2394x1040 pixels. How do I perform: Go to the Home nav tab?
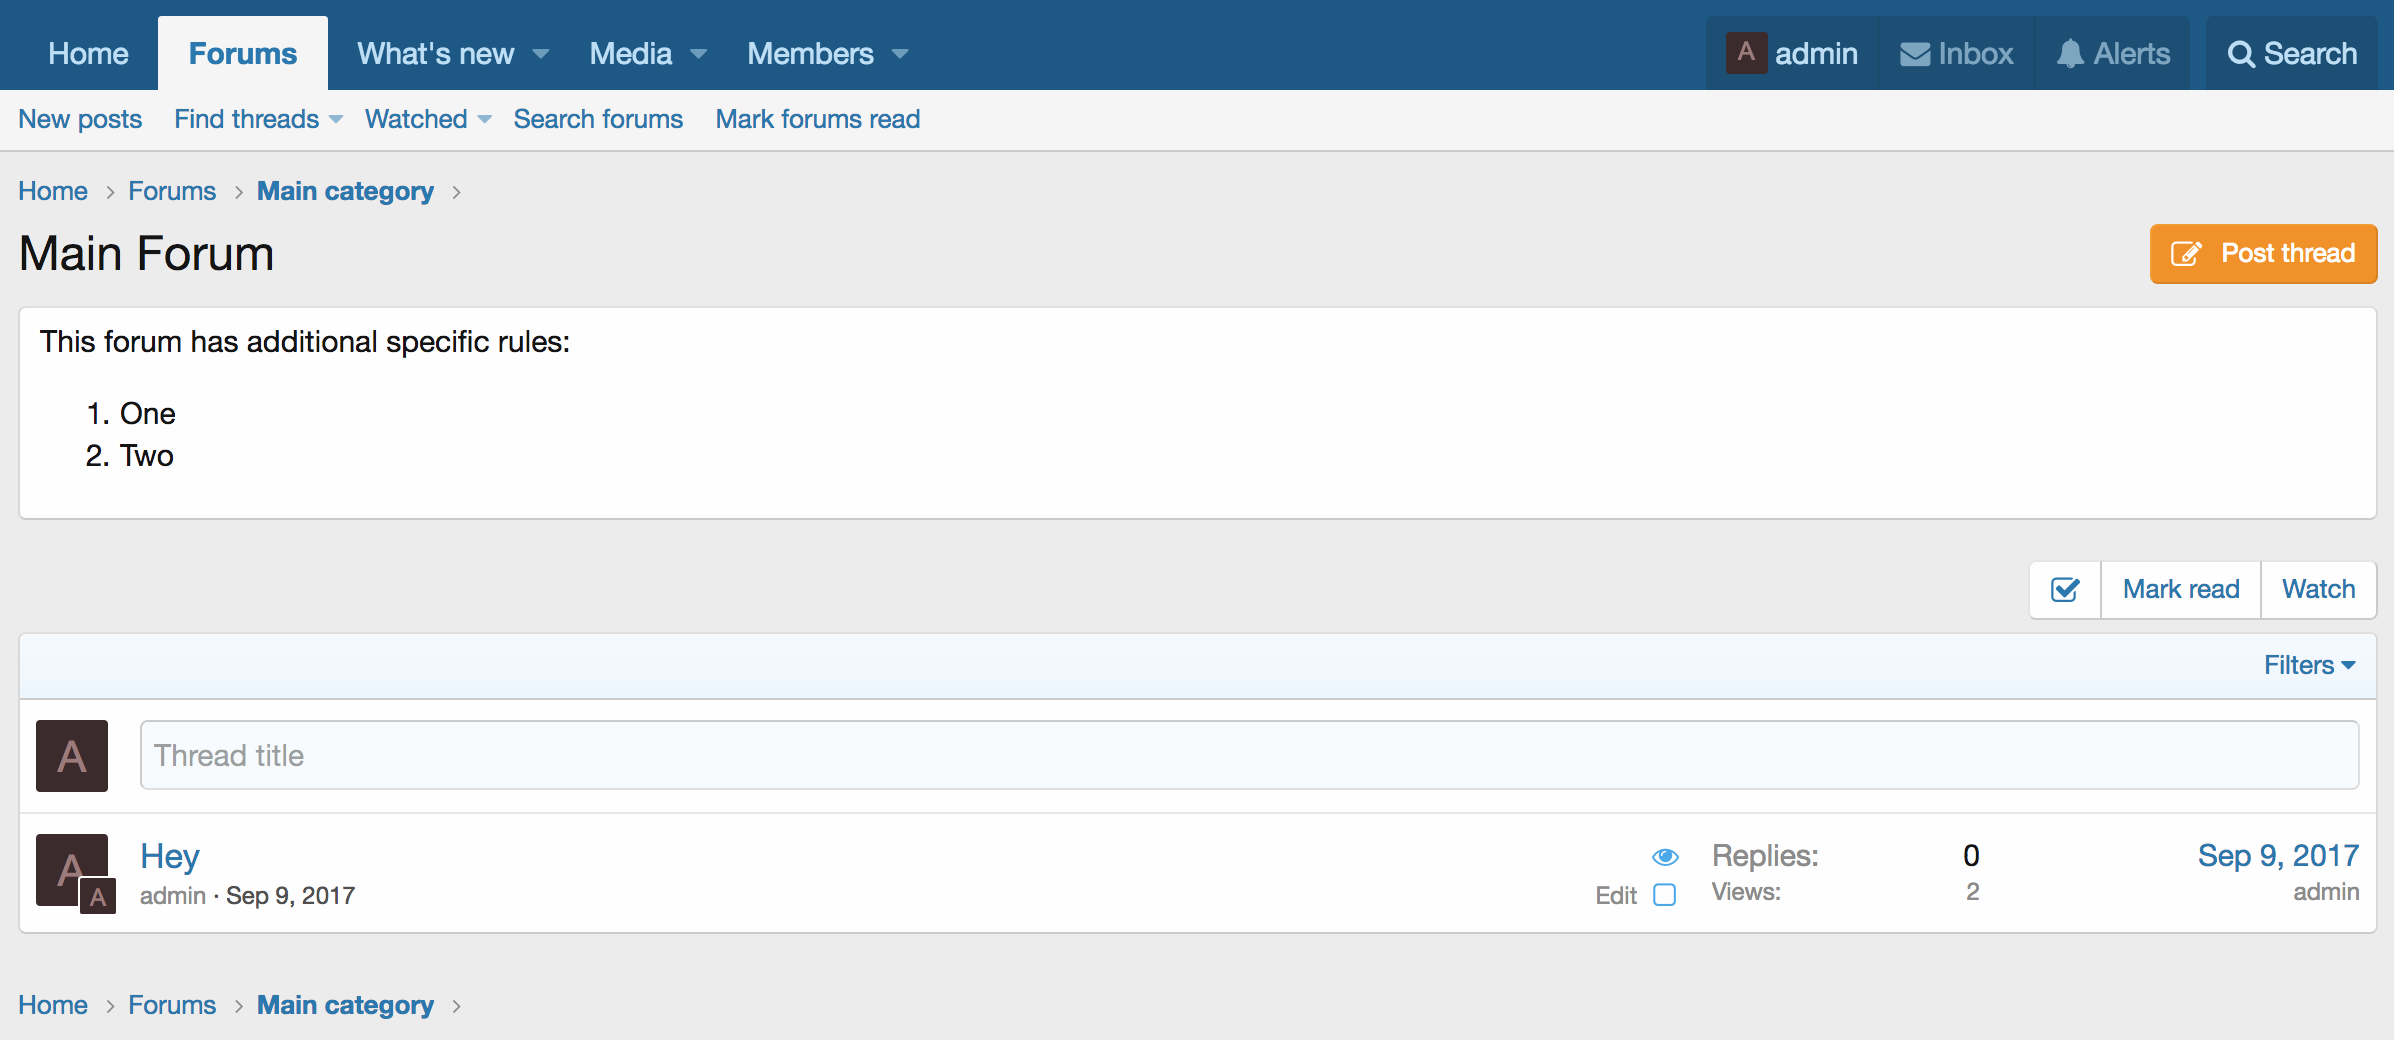point(88,54)
